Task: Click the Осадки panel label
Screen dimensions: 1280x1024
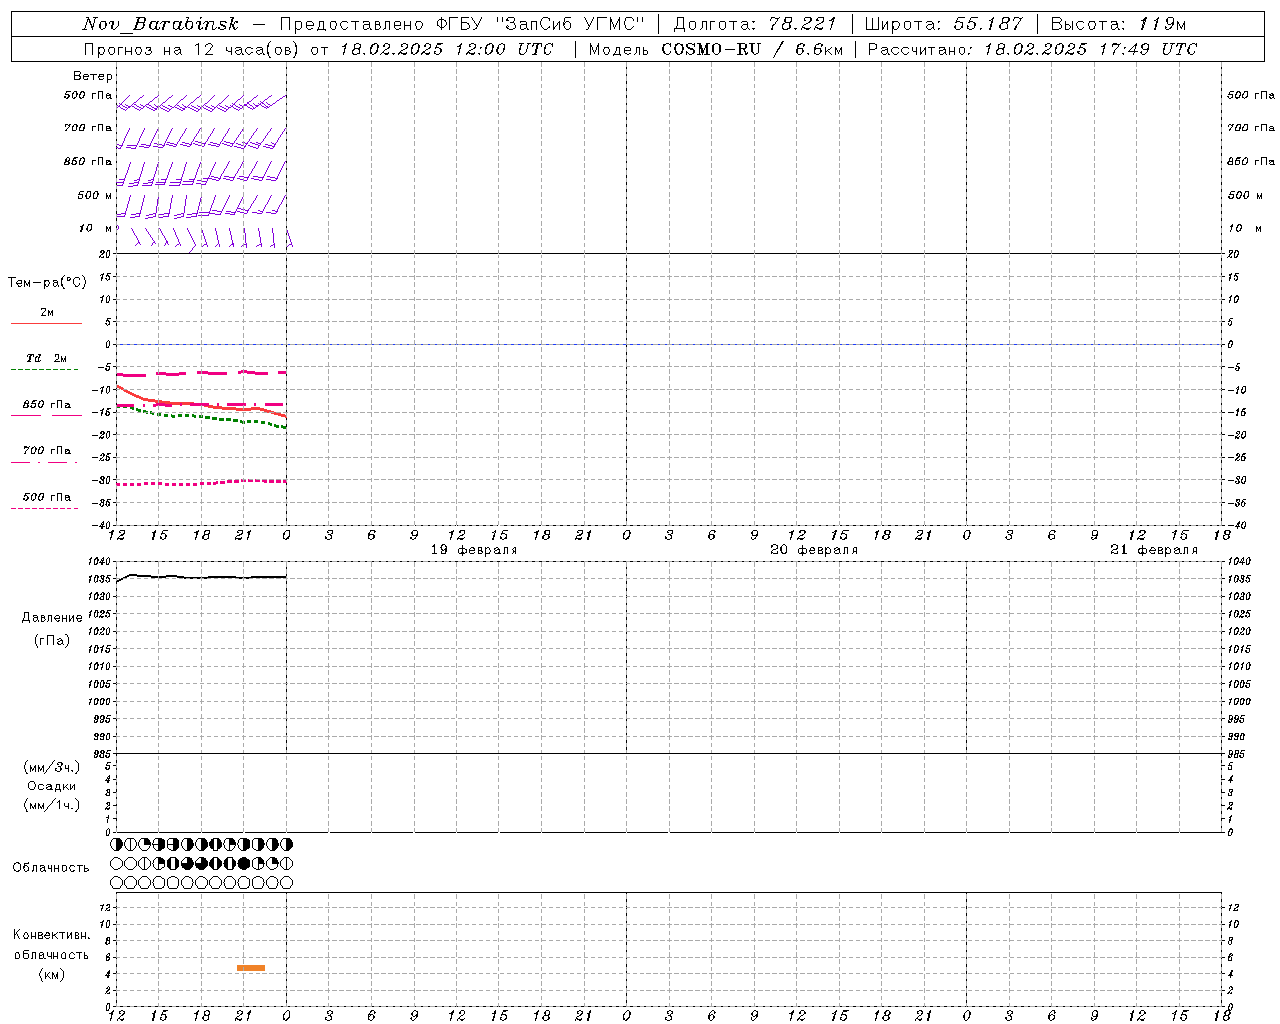Action: (52, 786)
